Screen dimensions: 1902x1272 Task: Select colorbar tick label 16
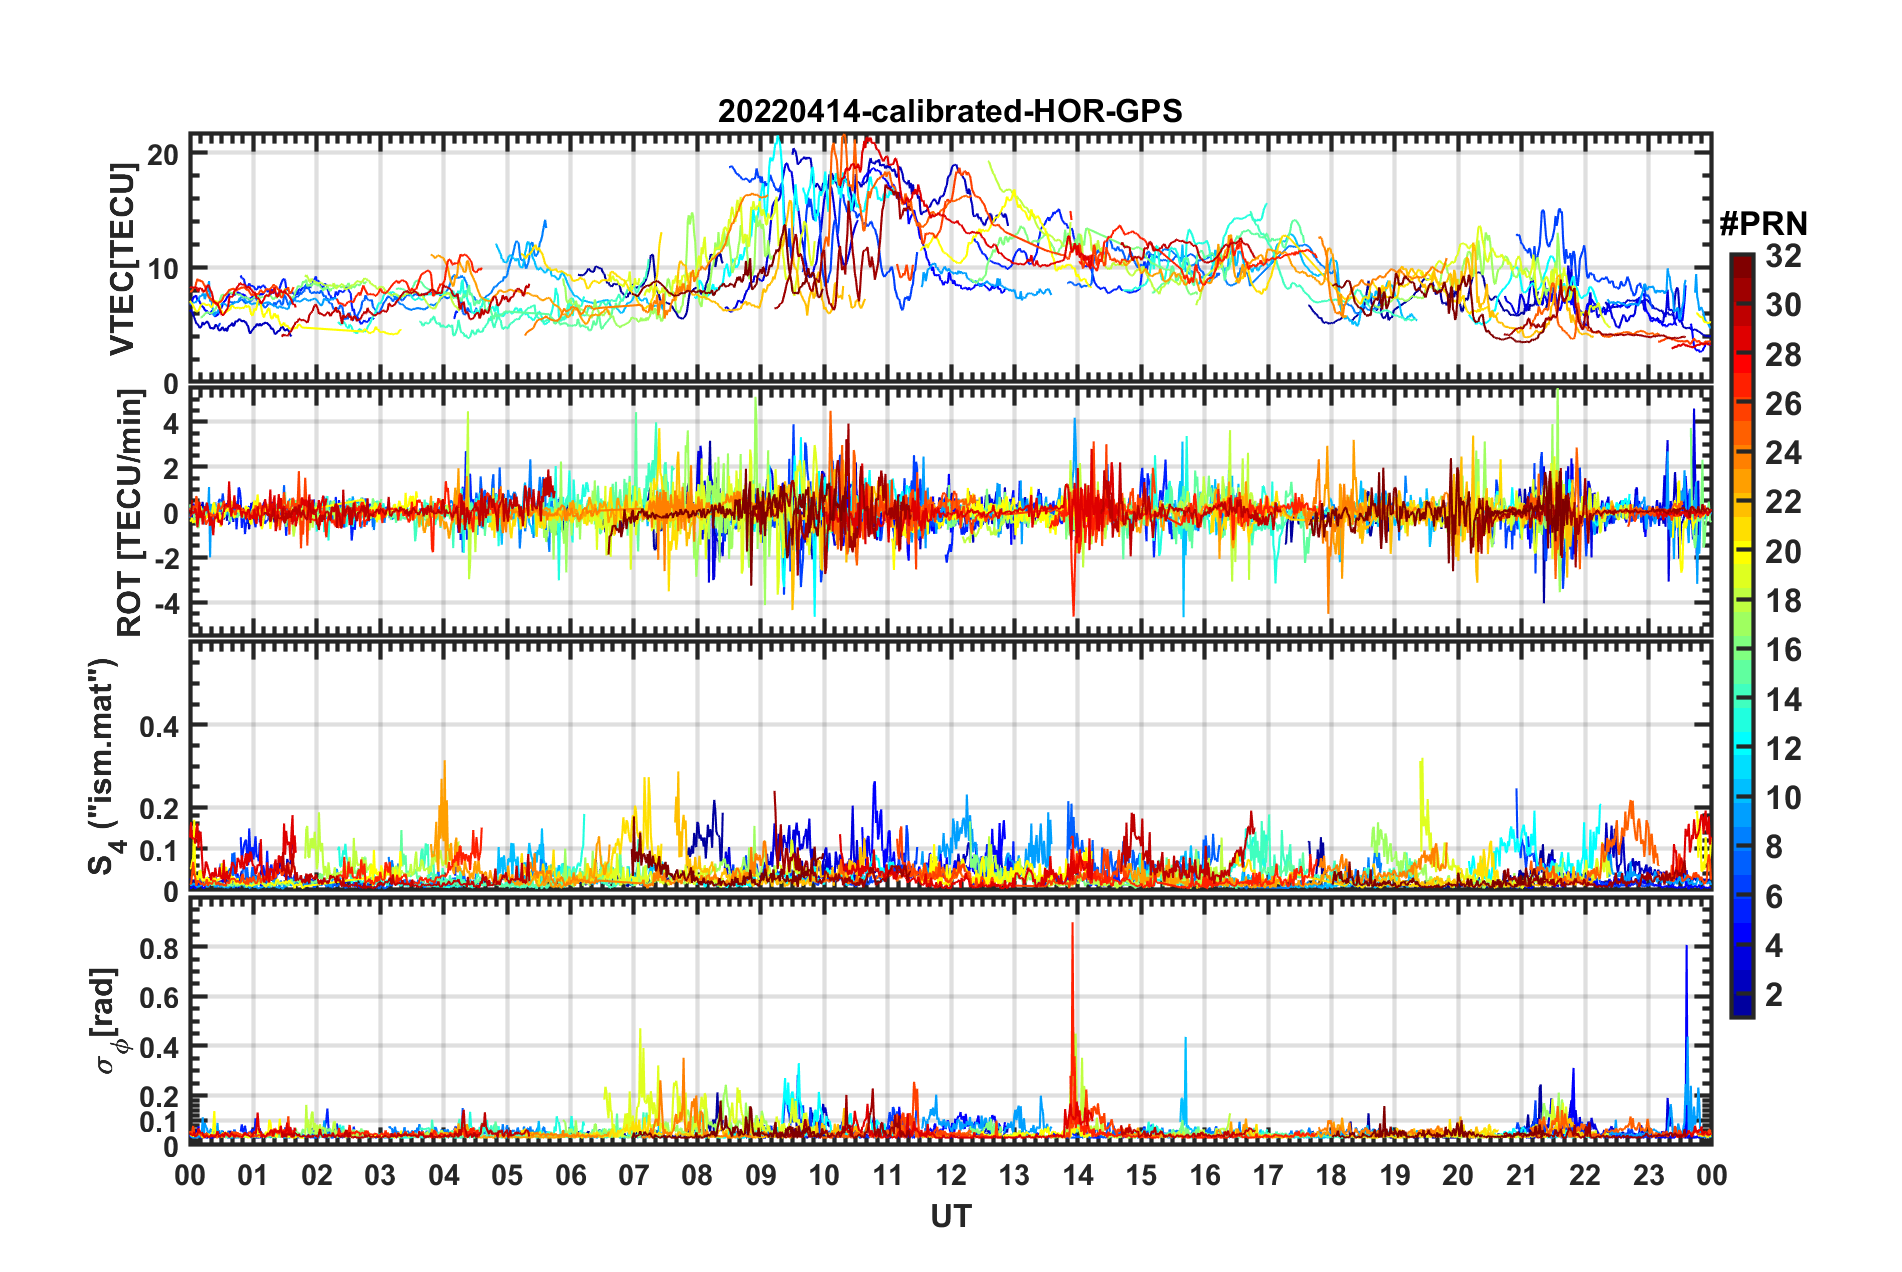(x=1783, y=650)
